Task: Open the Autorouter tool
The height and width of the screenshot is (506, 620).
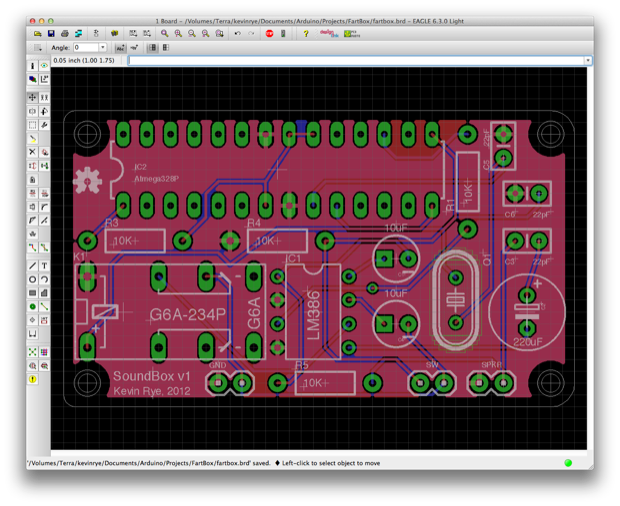Action: click(x=44, y=352)
